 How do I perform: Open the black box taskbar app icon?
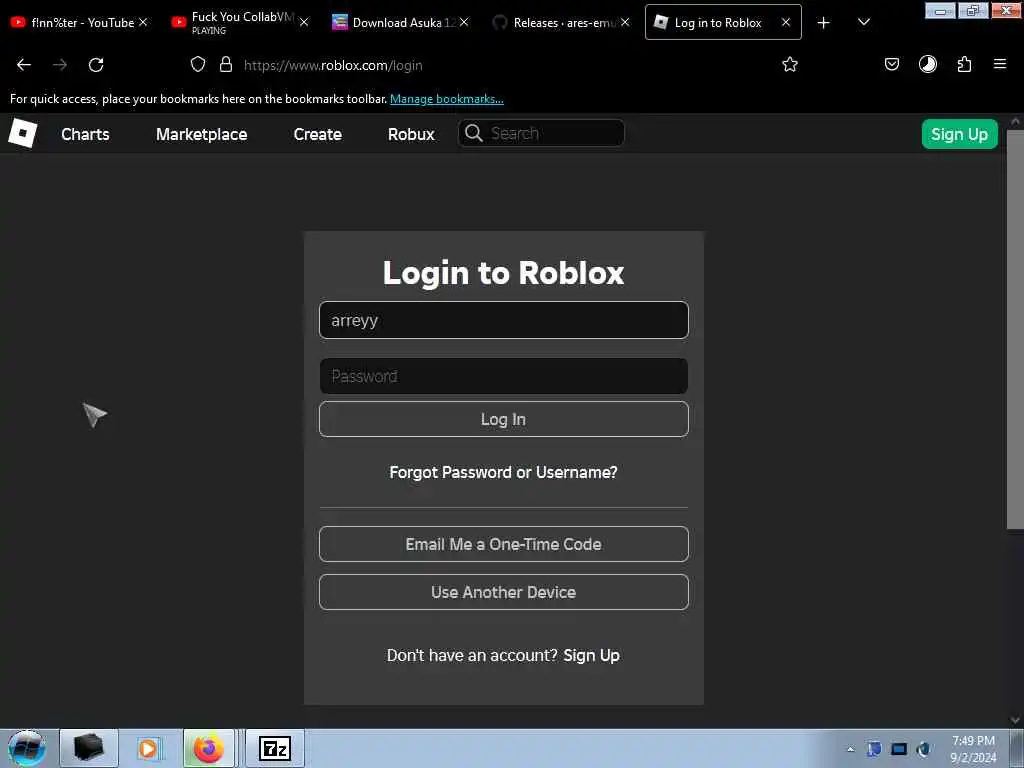pyautogui.click(x=89, y=748)
